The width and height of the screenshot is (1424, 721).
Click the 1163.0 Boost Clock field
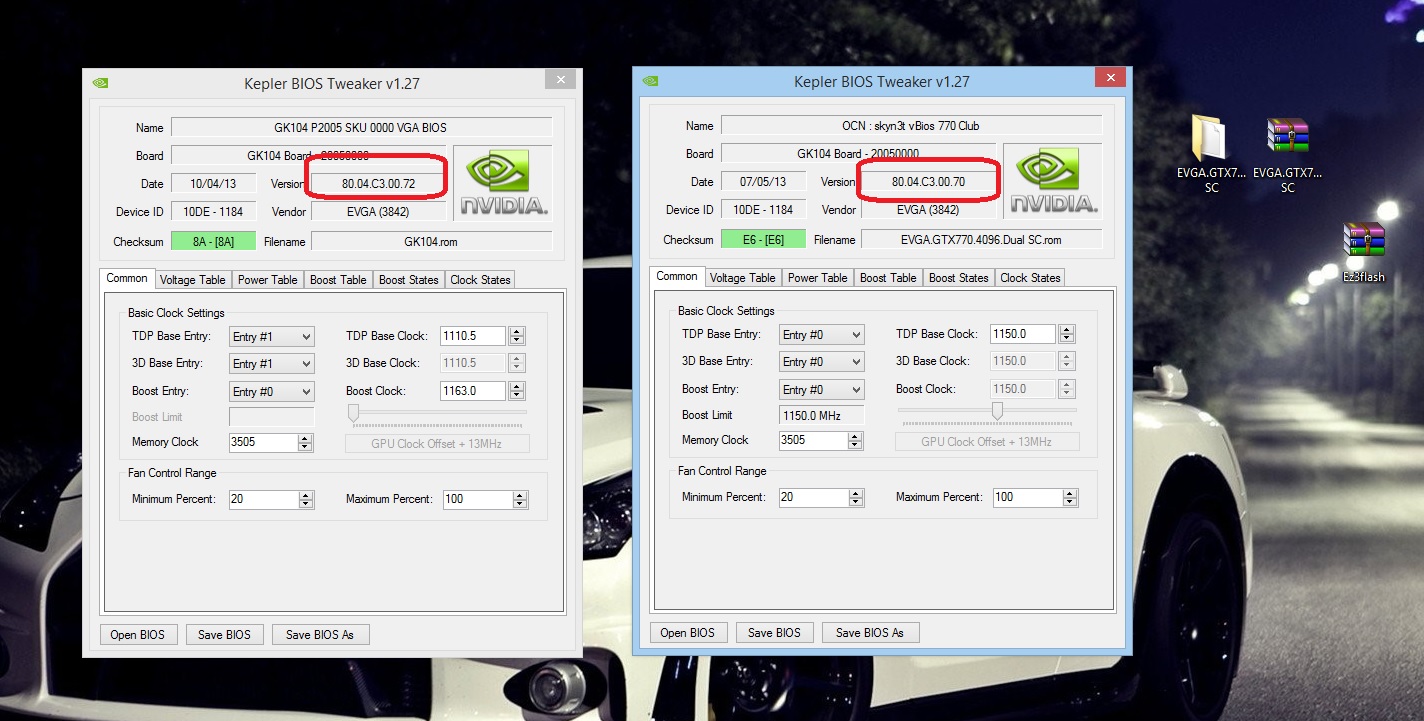(472, 391)
